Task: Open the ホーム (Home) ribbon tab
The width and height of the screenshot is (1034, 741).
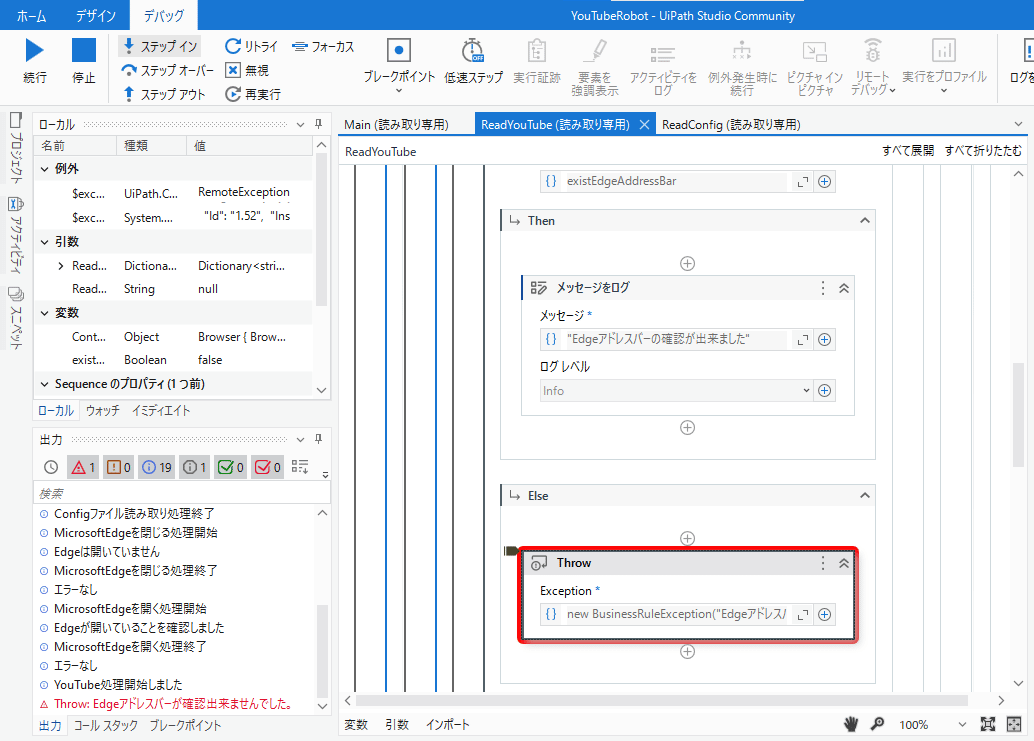Action: (x=32, y=16)
